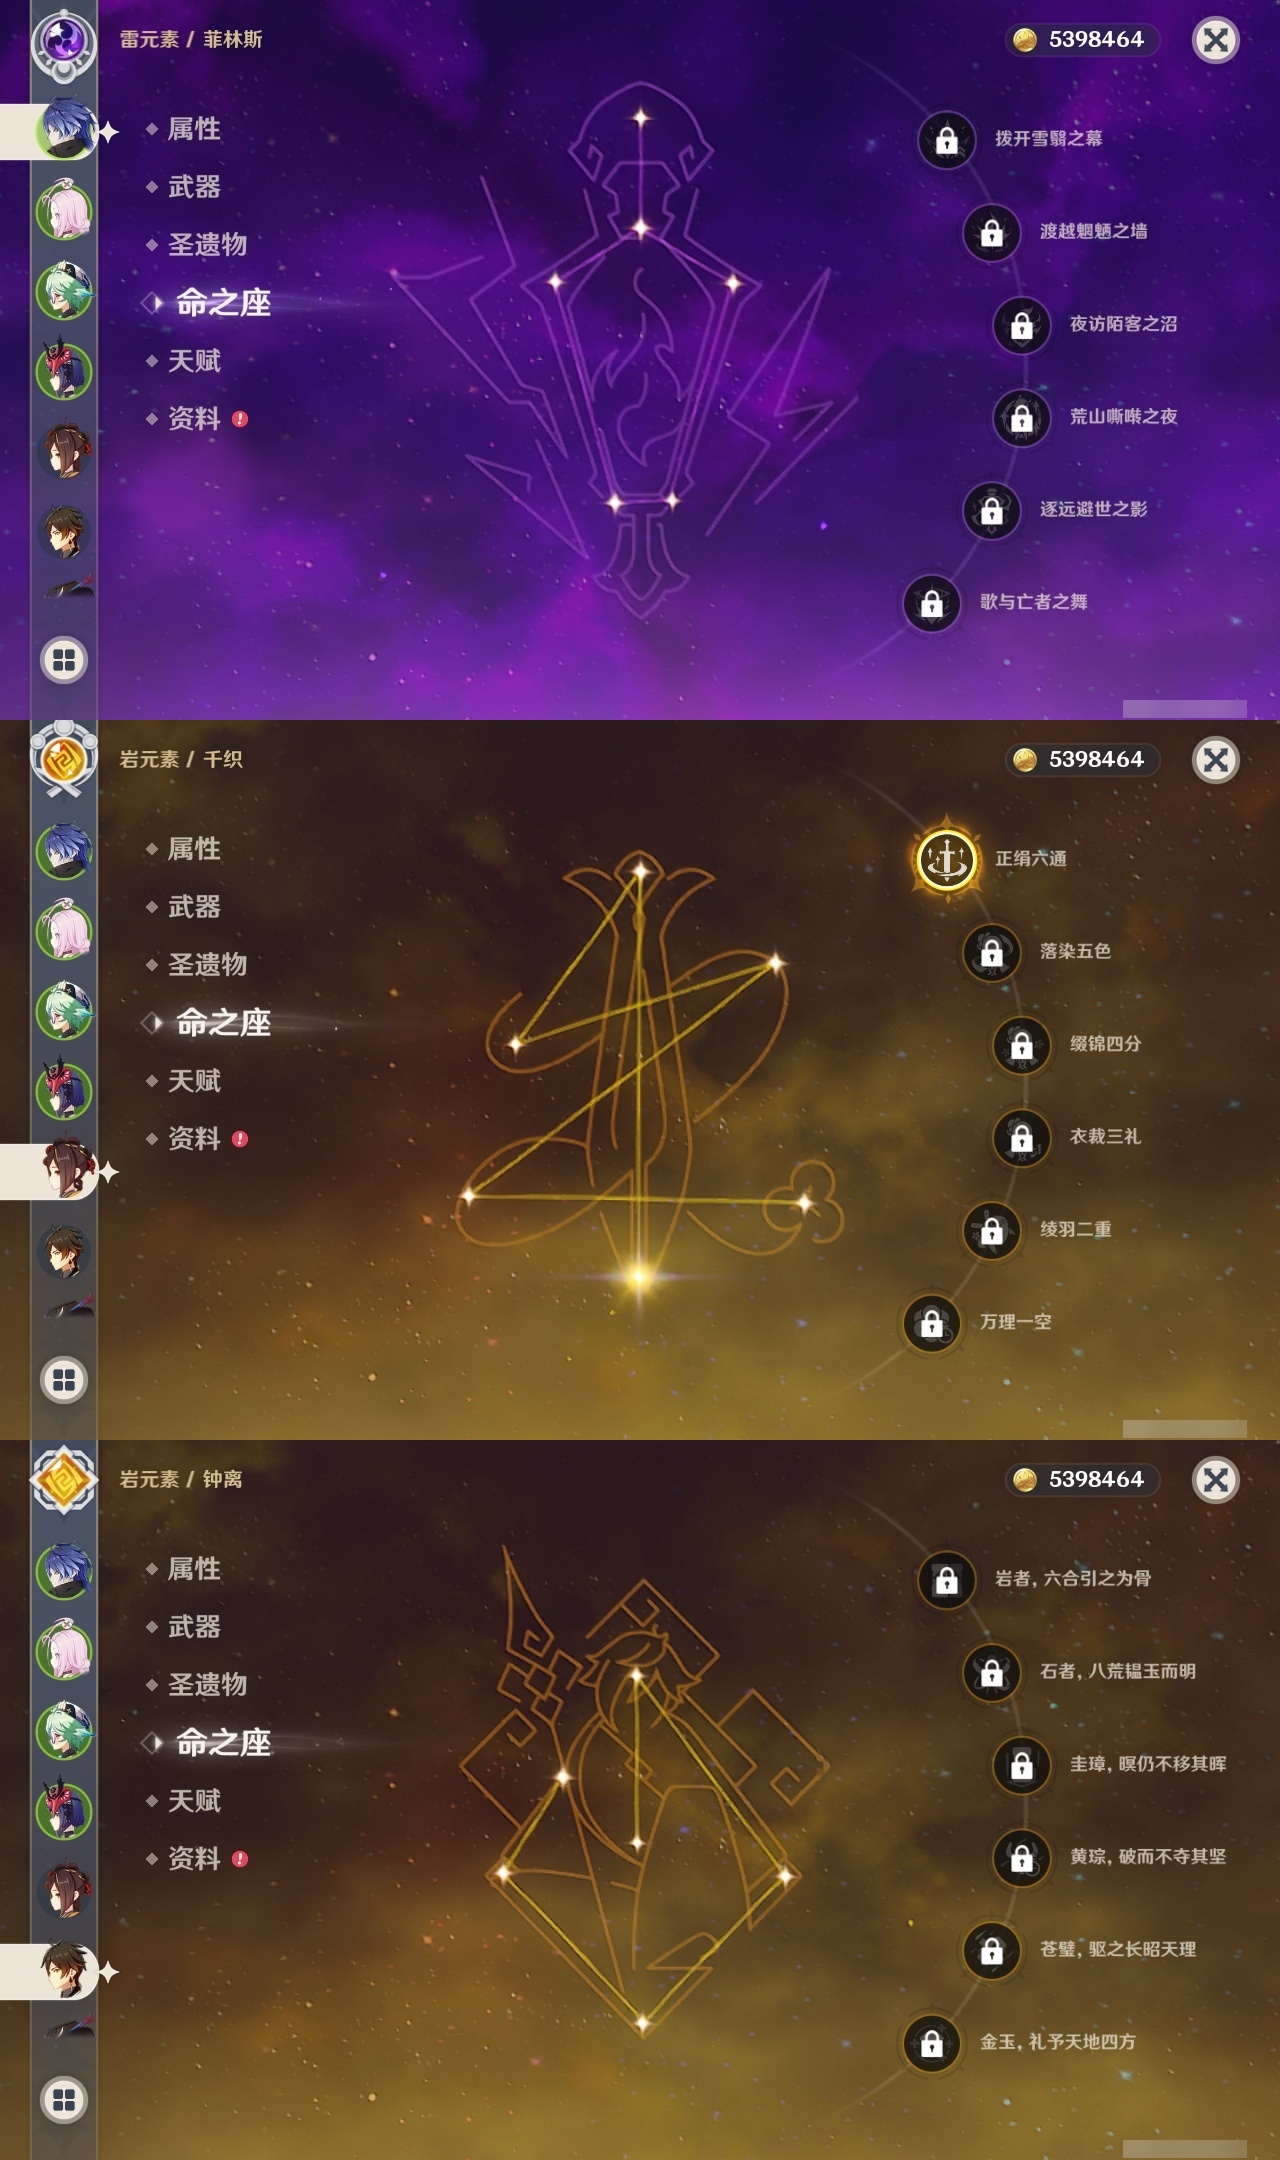1280x2160 pixels.
Task: Click the bright bottom star of Chiori's constellation
Action: (638, 1276)
